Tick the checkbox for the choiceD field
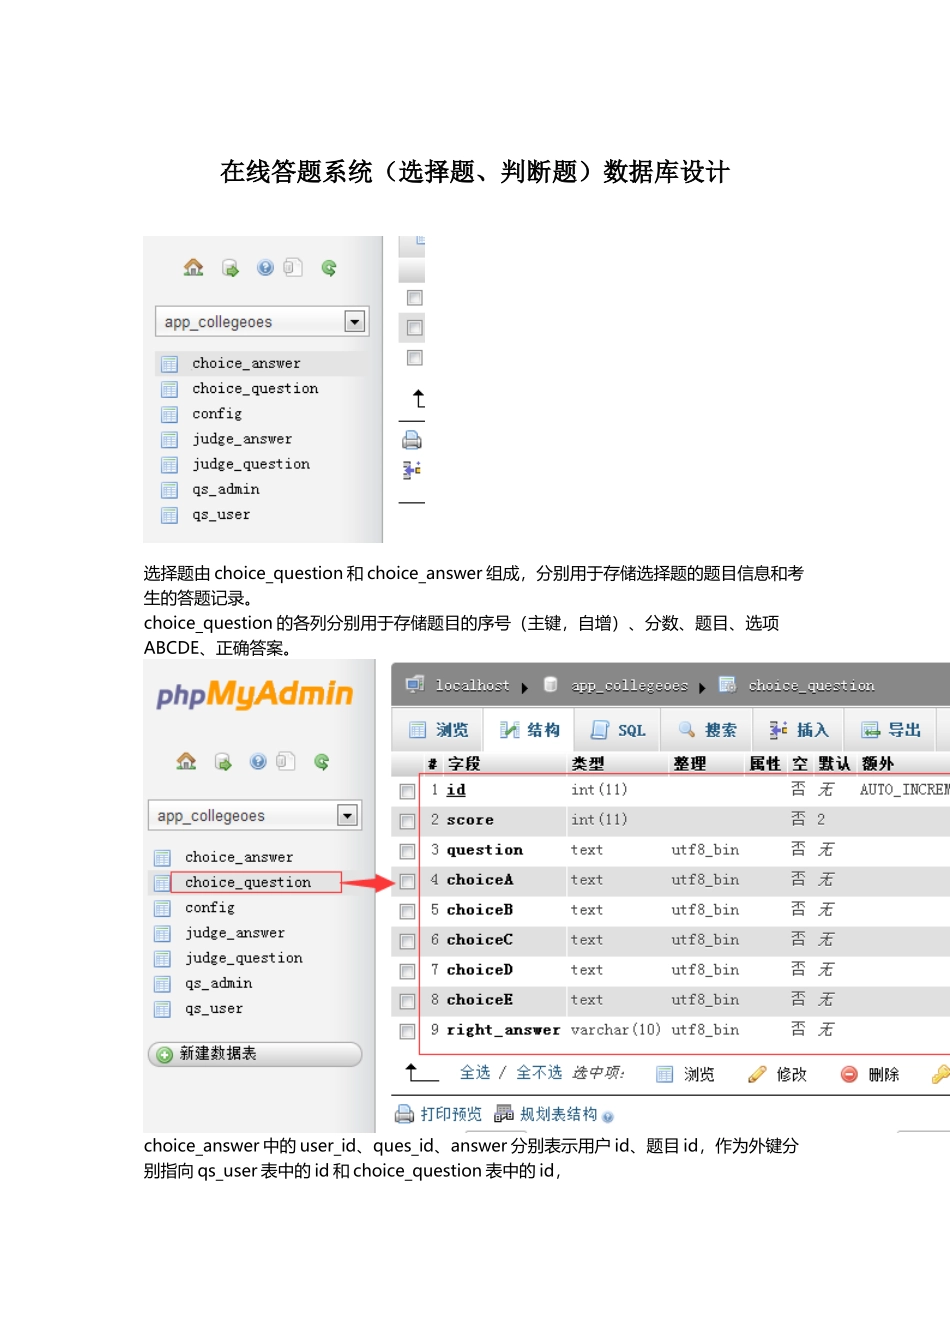950x1344 pixels. tap(407, 971)
